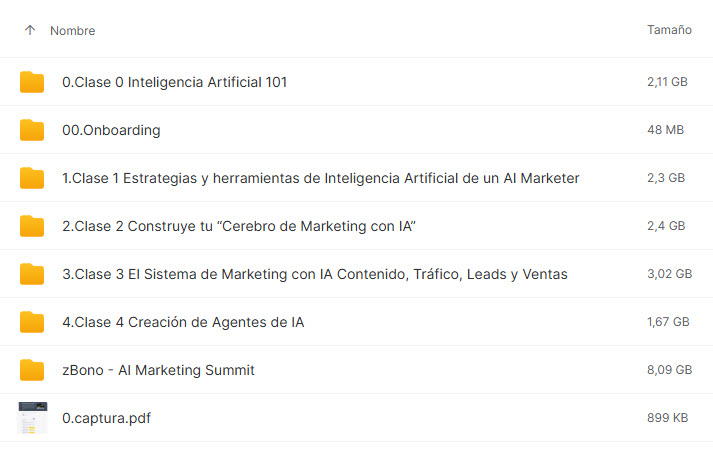713x454 pixels.
Task: Open the 0.captura.pdf thumbnail preview
Action: [x=32, y=418]
